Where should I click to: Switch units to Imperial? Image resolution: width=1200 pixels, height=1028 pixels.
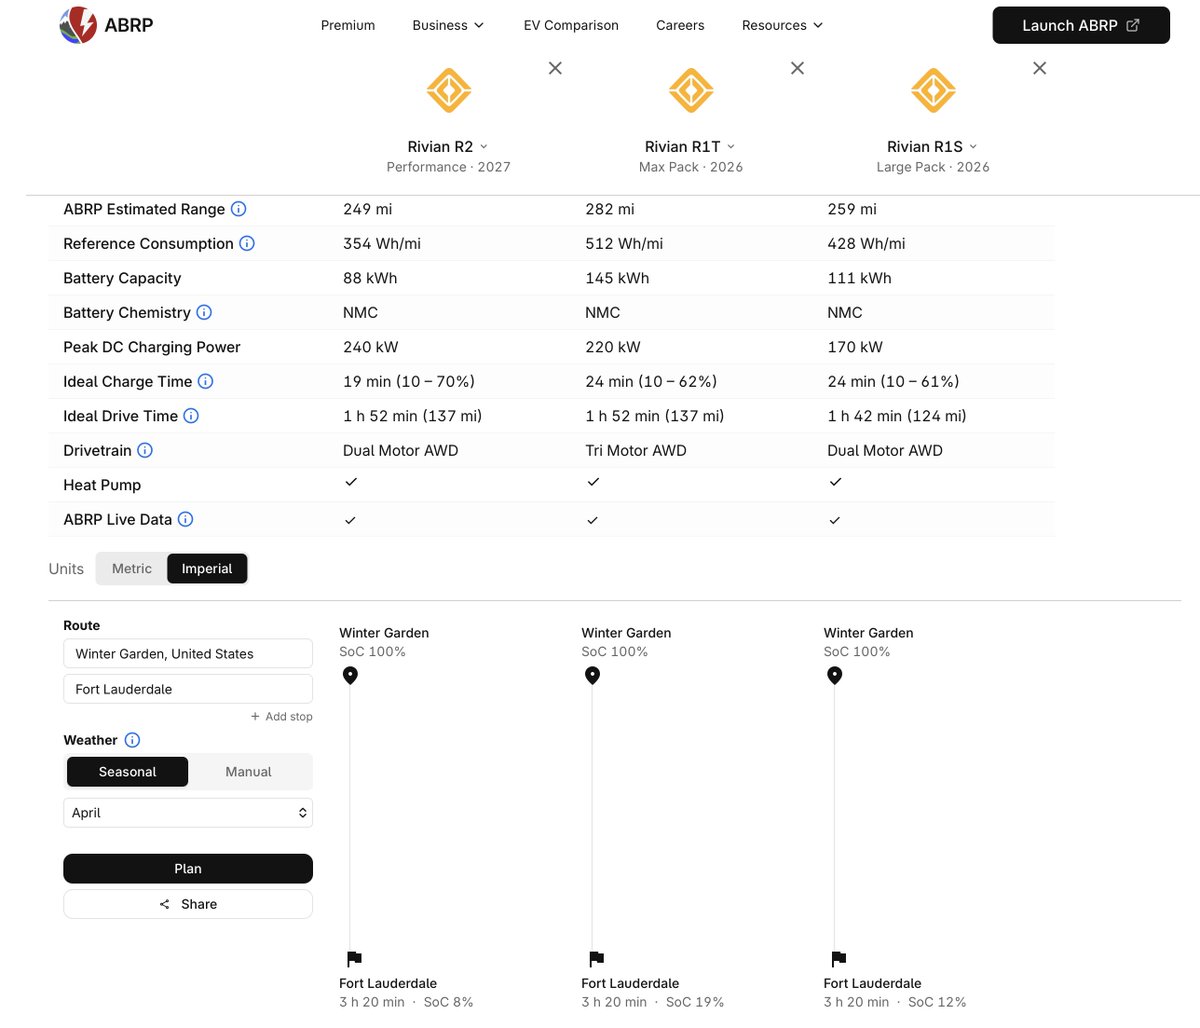(x=207, y=568)
